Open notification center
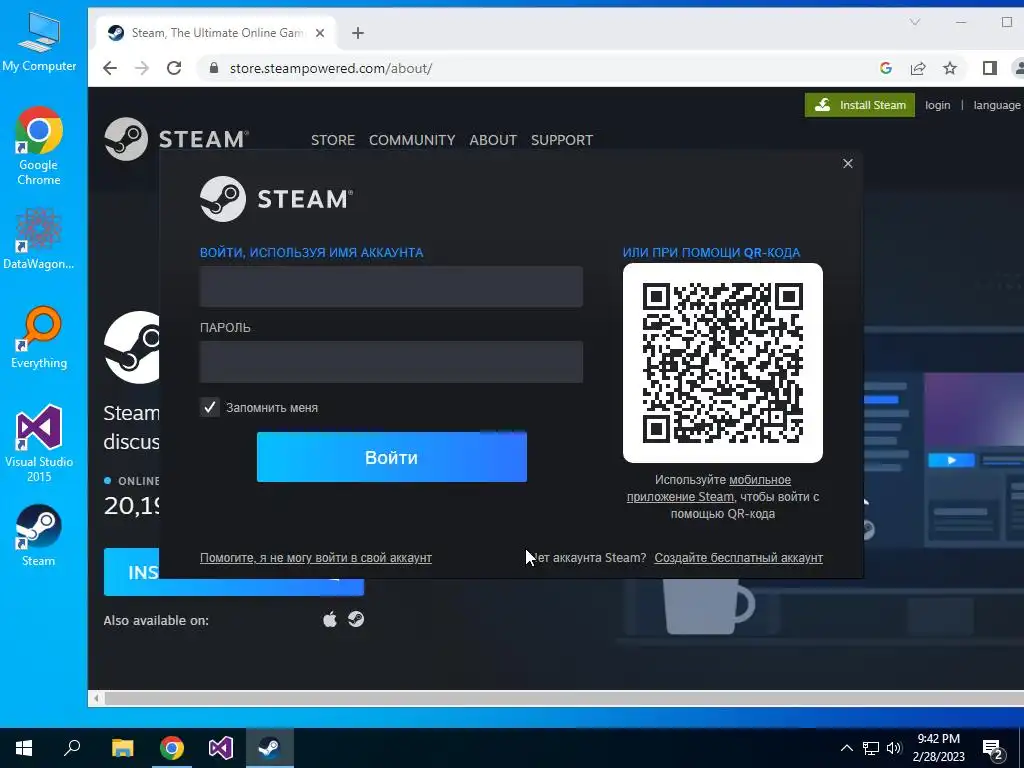 [993, 749]
